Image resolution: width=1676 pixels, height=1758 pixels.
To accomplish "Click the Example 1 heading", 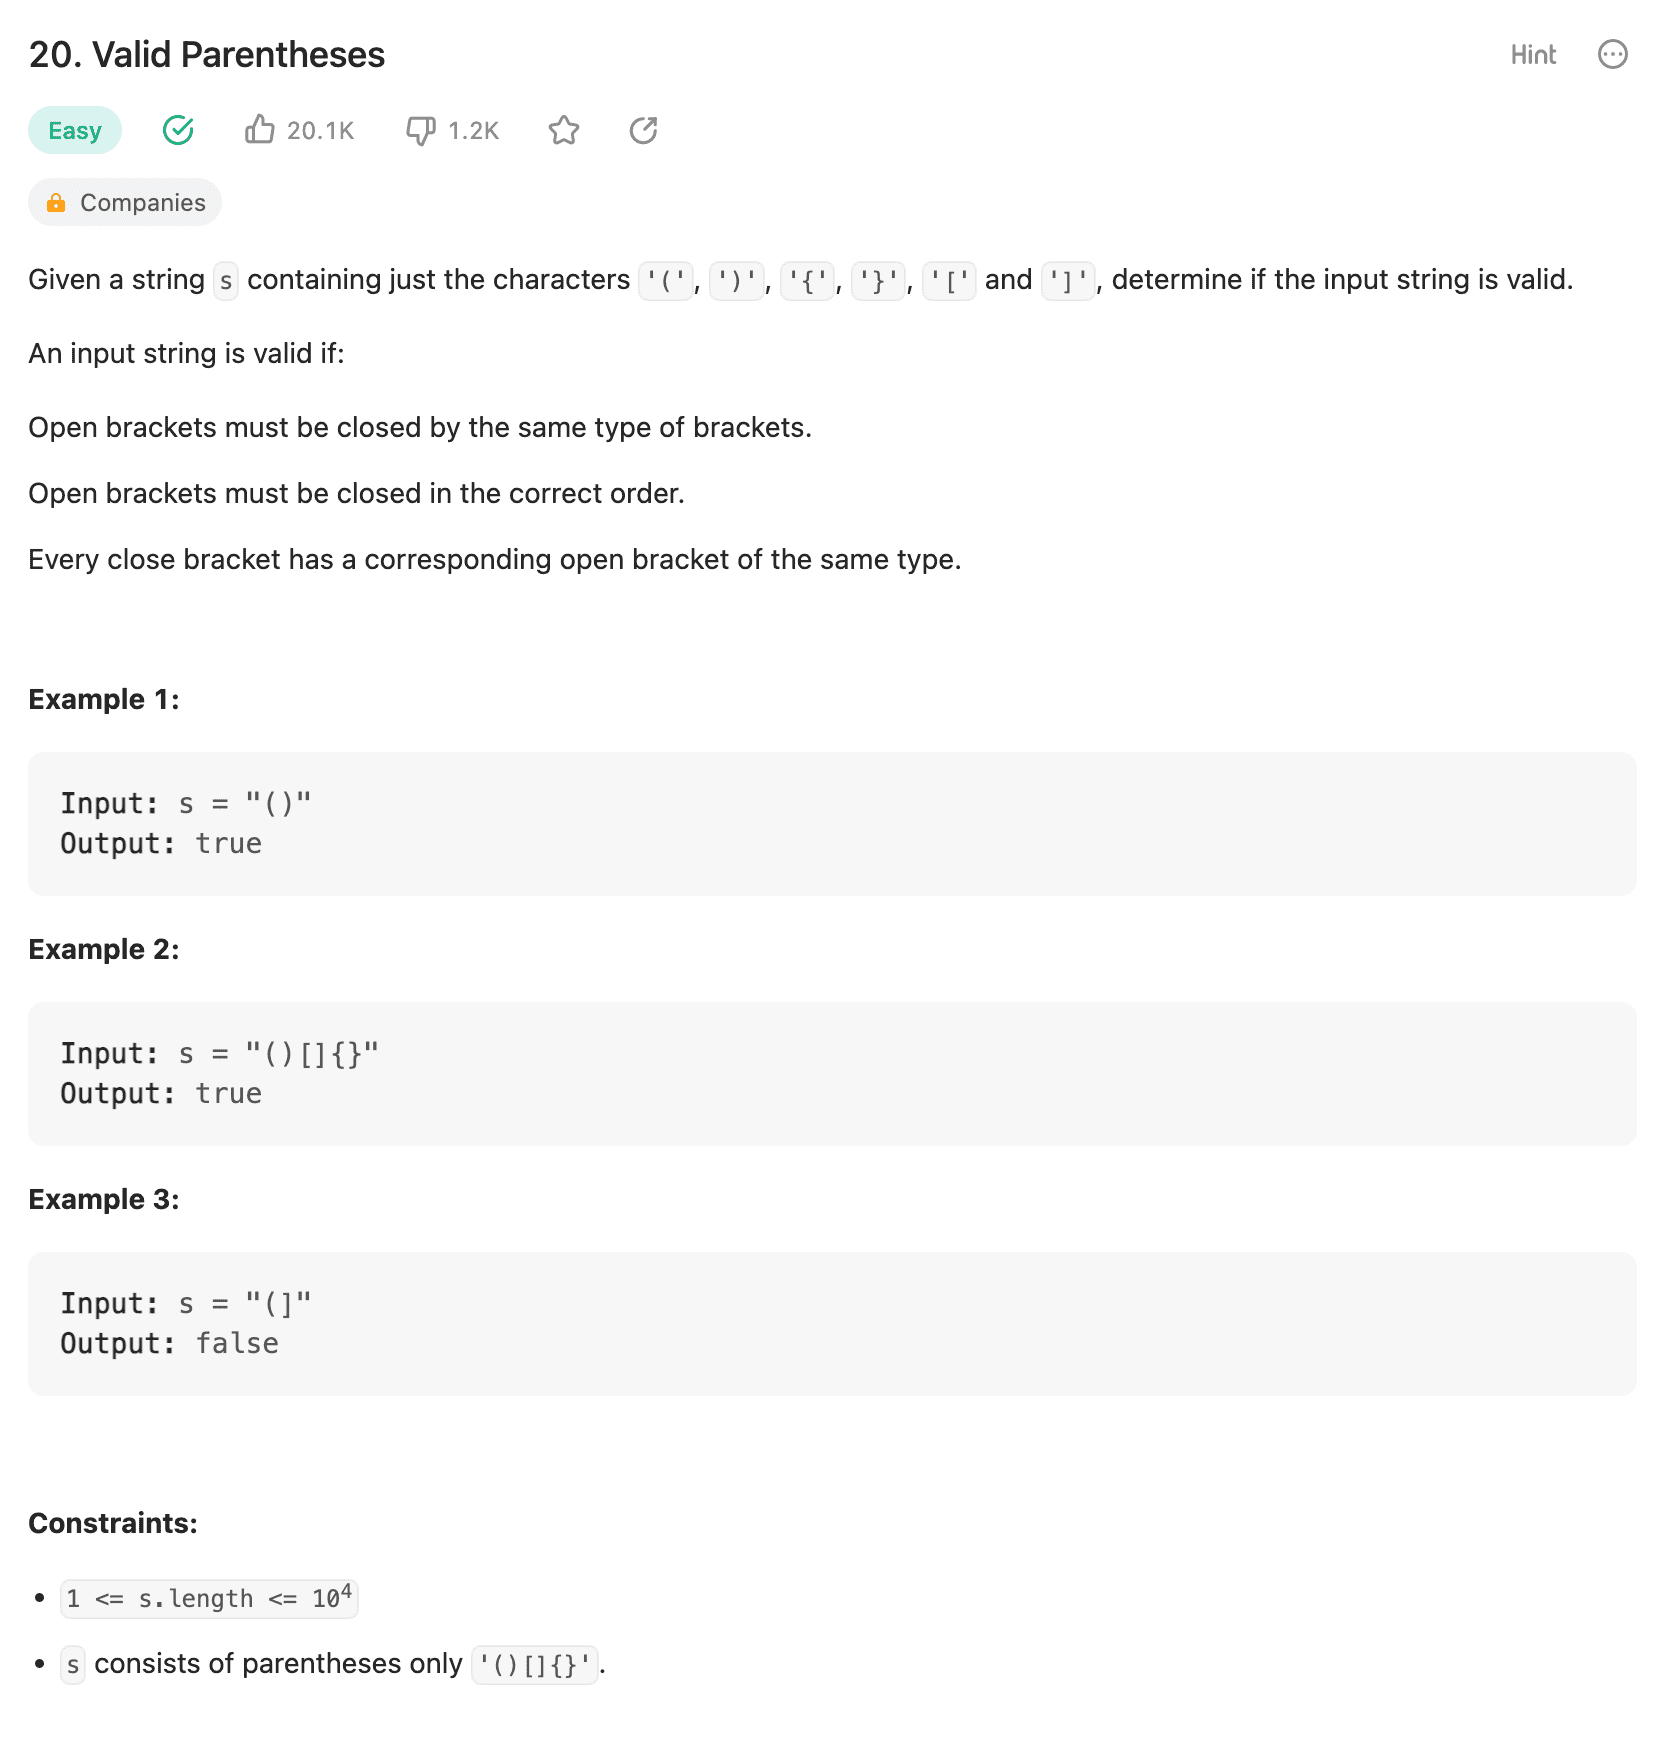I will coord(104,699).
